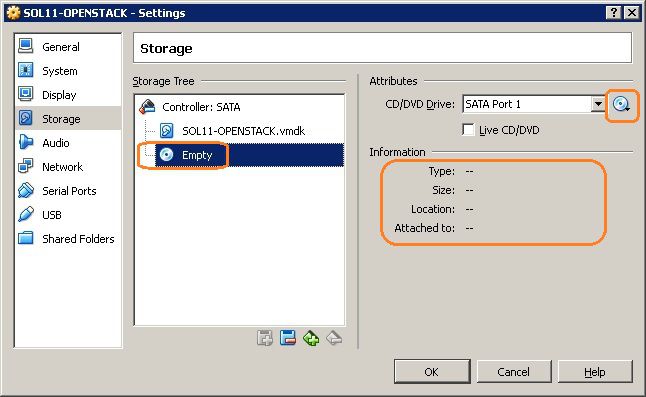Click the 'Storage' page heading
646x397 pixels.
coord(166,49)
